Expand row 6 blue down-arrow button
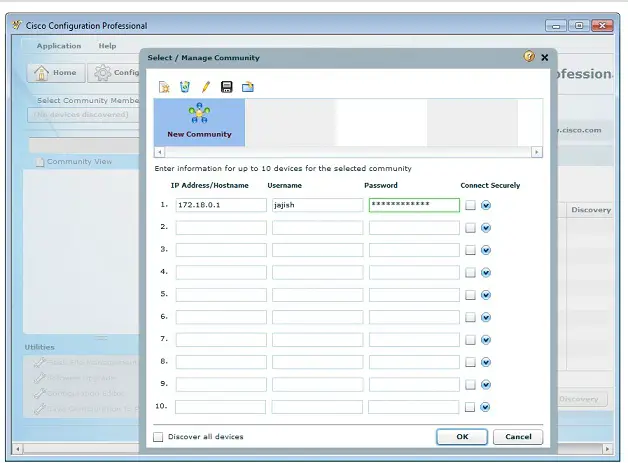Image resolution: width=628 pixels, height=463 pixels. click(x=486, y=318)
